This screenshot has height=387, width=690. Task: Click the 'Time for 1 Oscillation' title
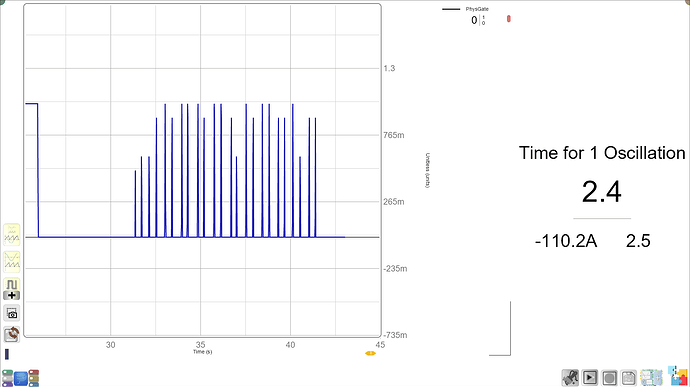[x=602, y=153]
